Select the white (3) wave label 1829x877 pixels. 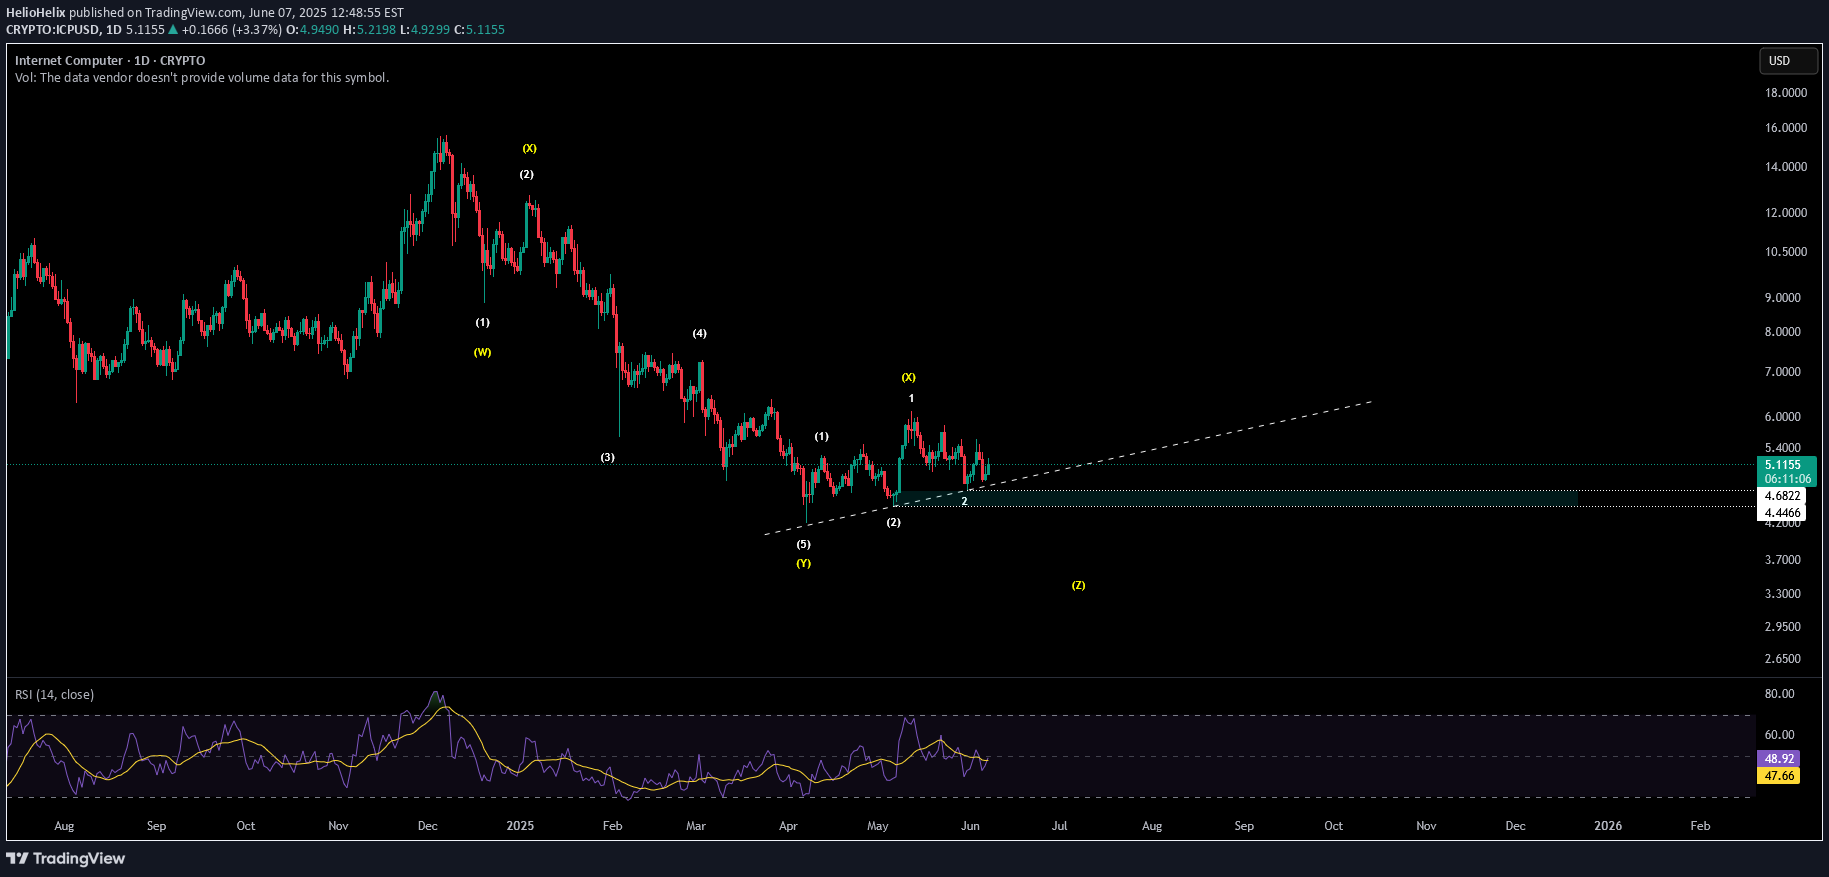607,457
